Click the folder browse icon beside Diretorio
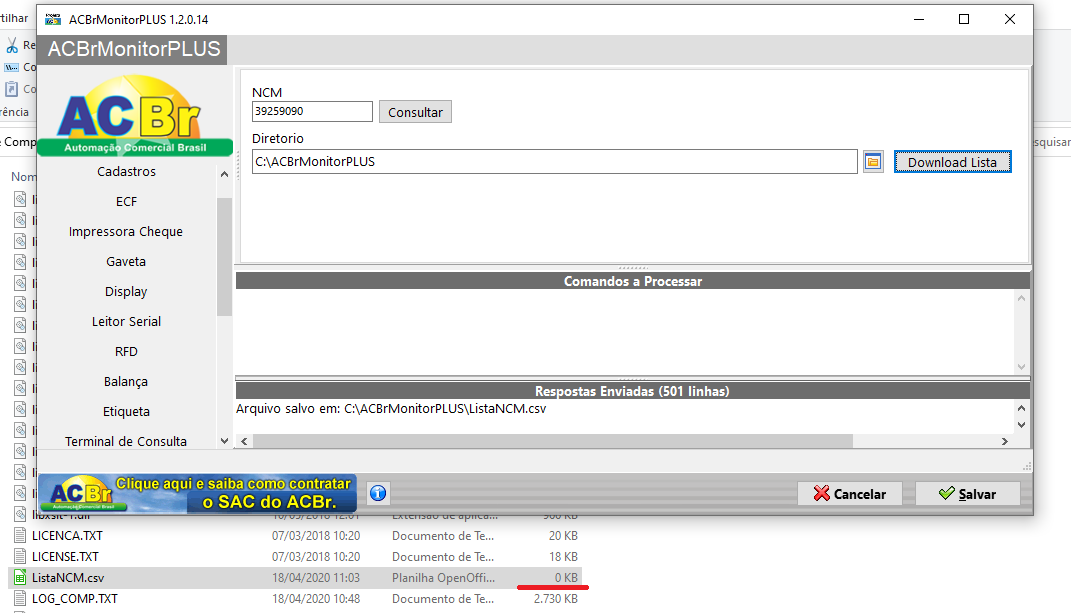The image size is (1071, 613). [873, 162]
